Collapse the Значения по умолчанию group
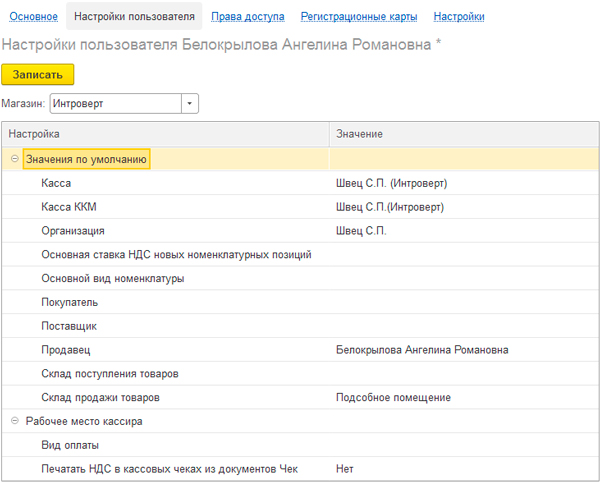 point(15,159)
